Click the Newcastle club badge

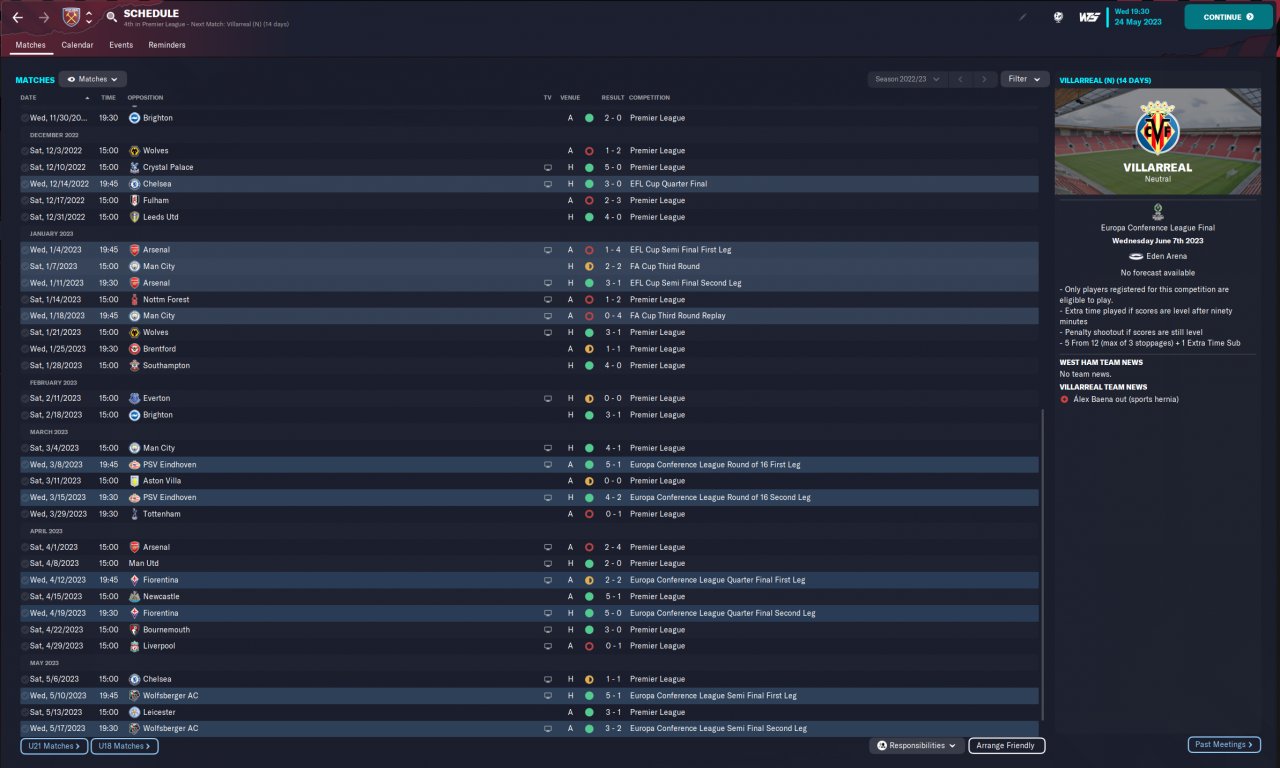coord(134,596)
